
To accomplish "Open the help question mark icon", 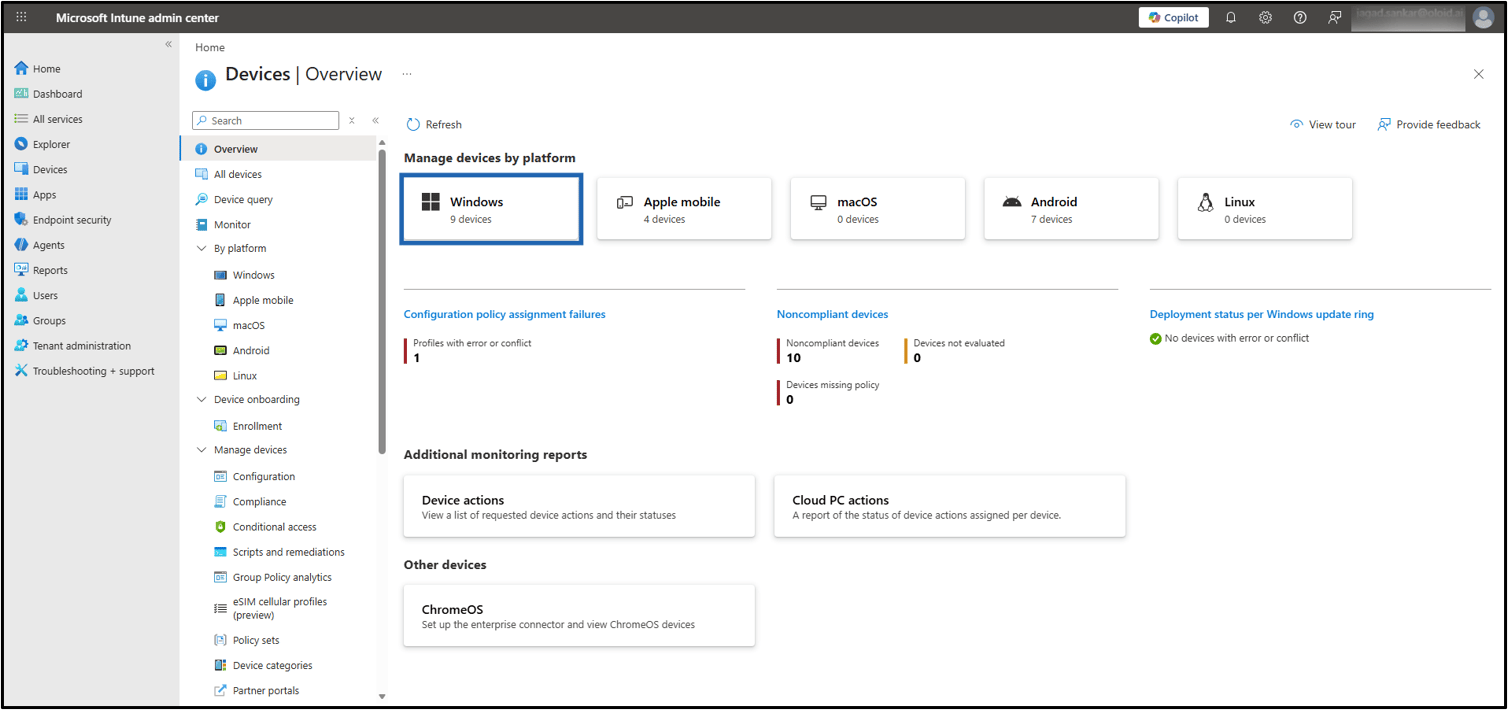I will click(x=1300, y=18).
